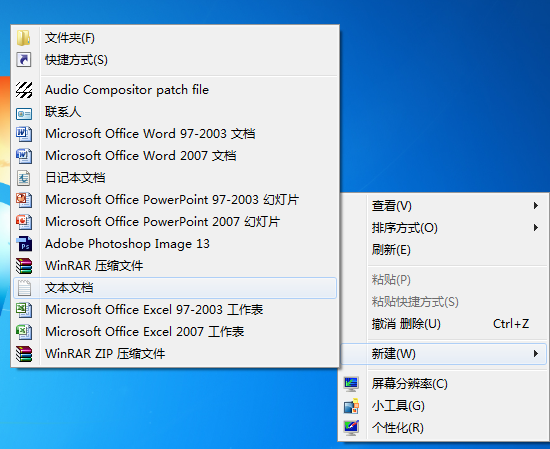Click the gadgets icon beside 小工具(G)
The width and height of the screenshot is (550, 449).
pos(351,406)
